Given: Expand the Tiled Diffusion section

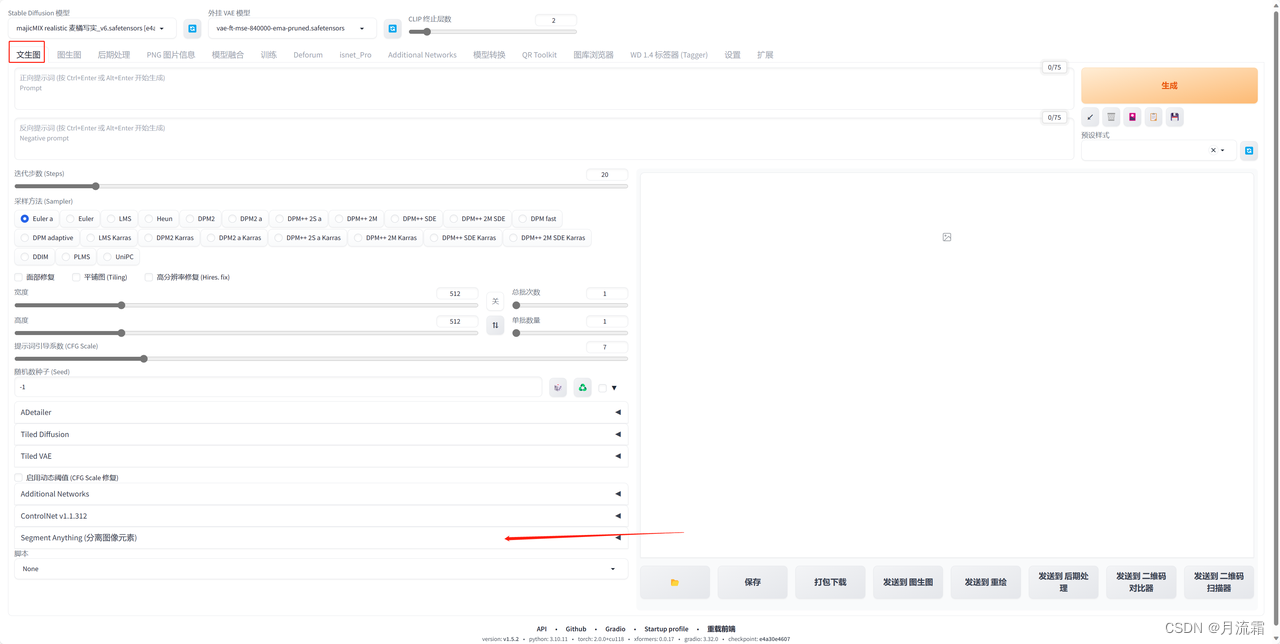Looking at the screenshot, I should (x=321, y=434).
